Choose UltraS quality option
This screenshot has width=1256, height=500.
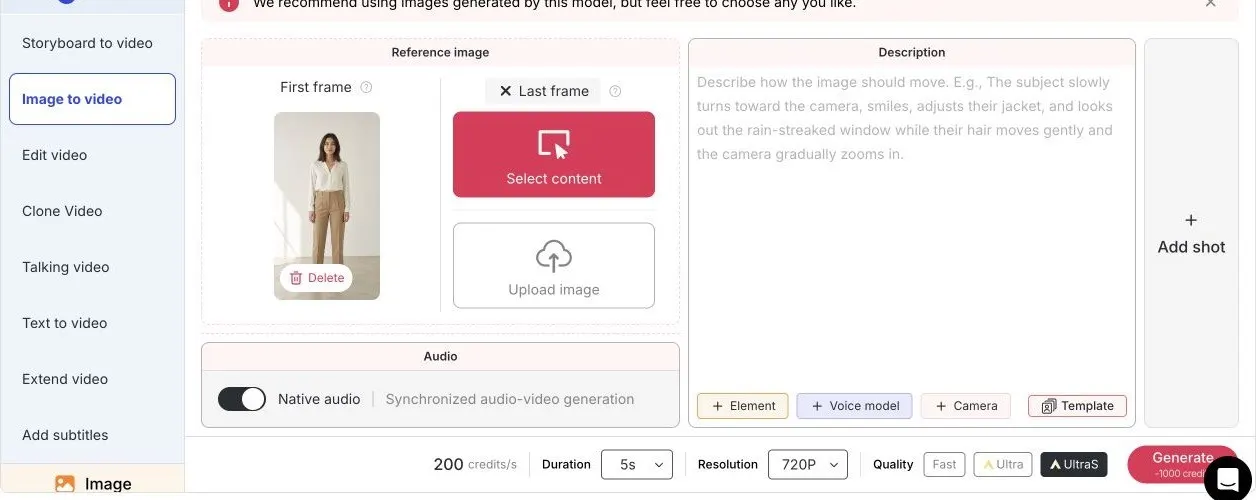[1074, 464]
